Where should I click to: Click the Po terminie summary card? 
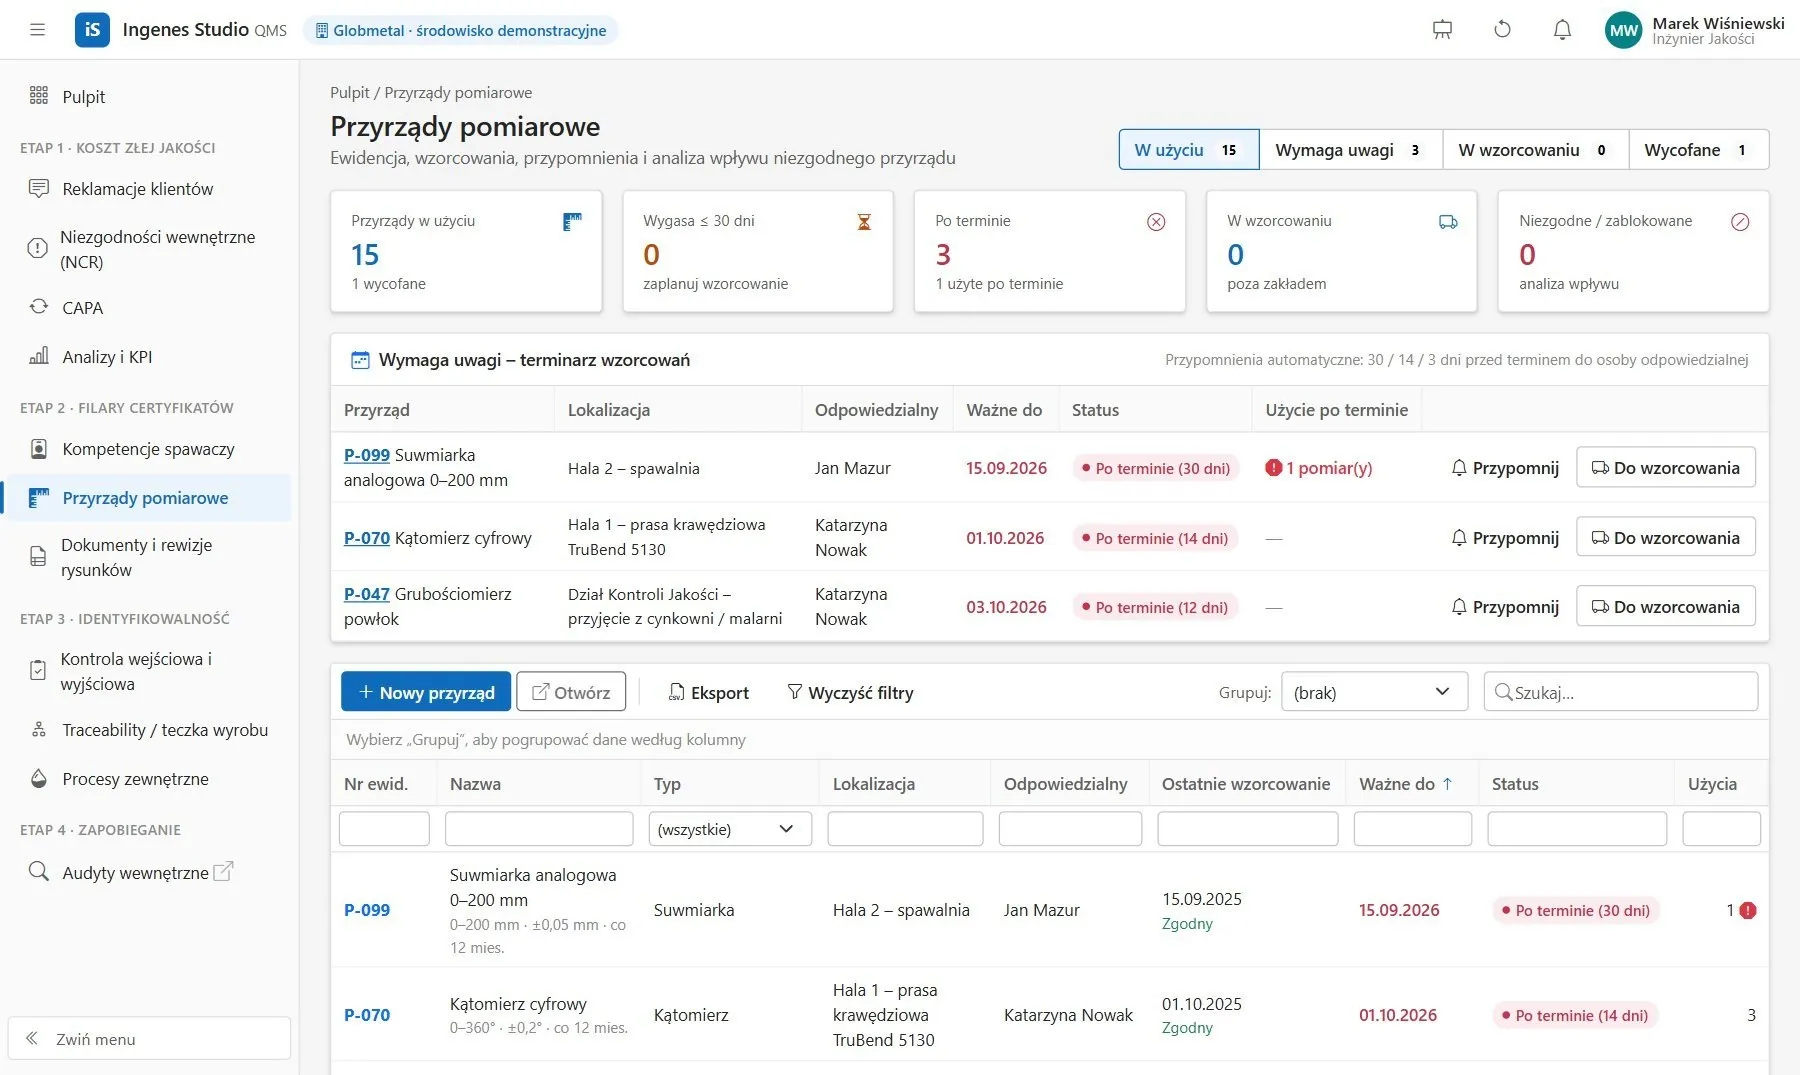[1050, 251]
